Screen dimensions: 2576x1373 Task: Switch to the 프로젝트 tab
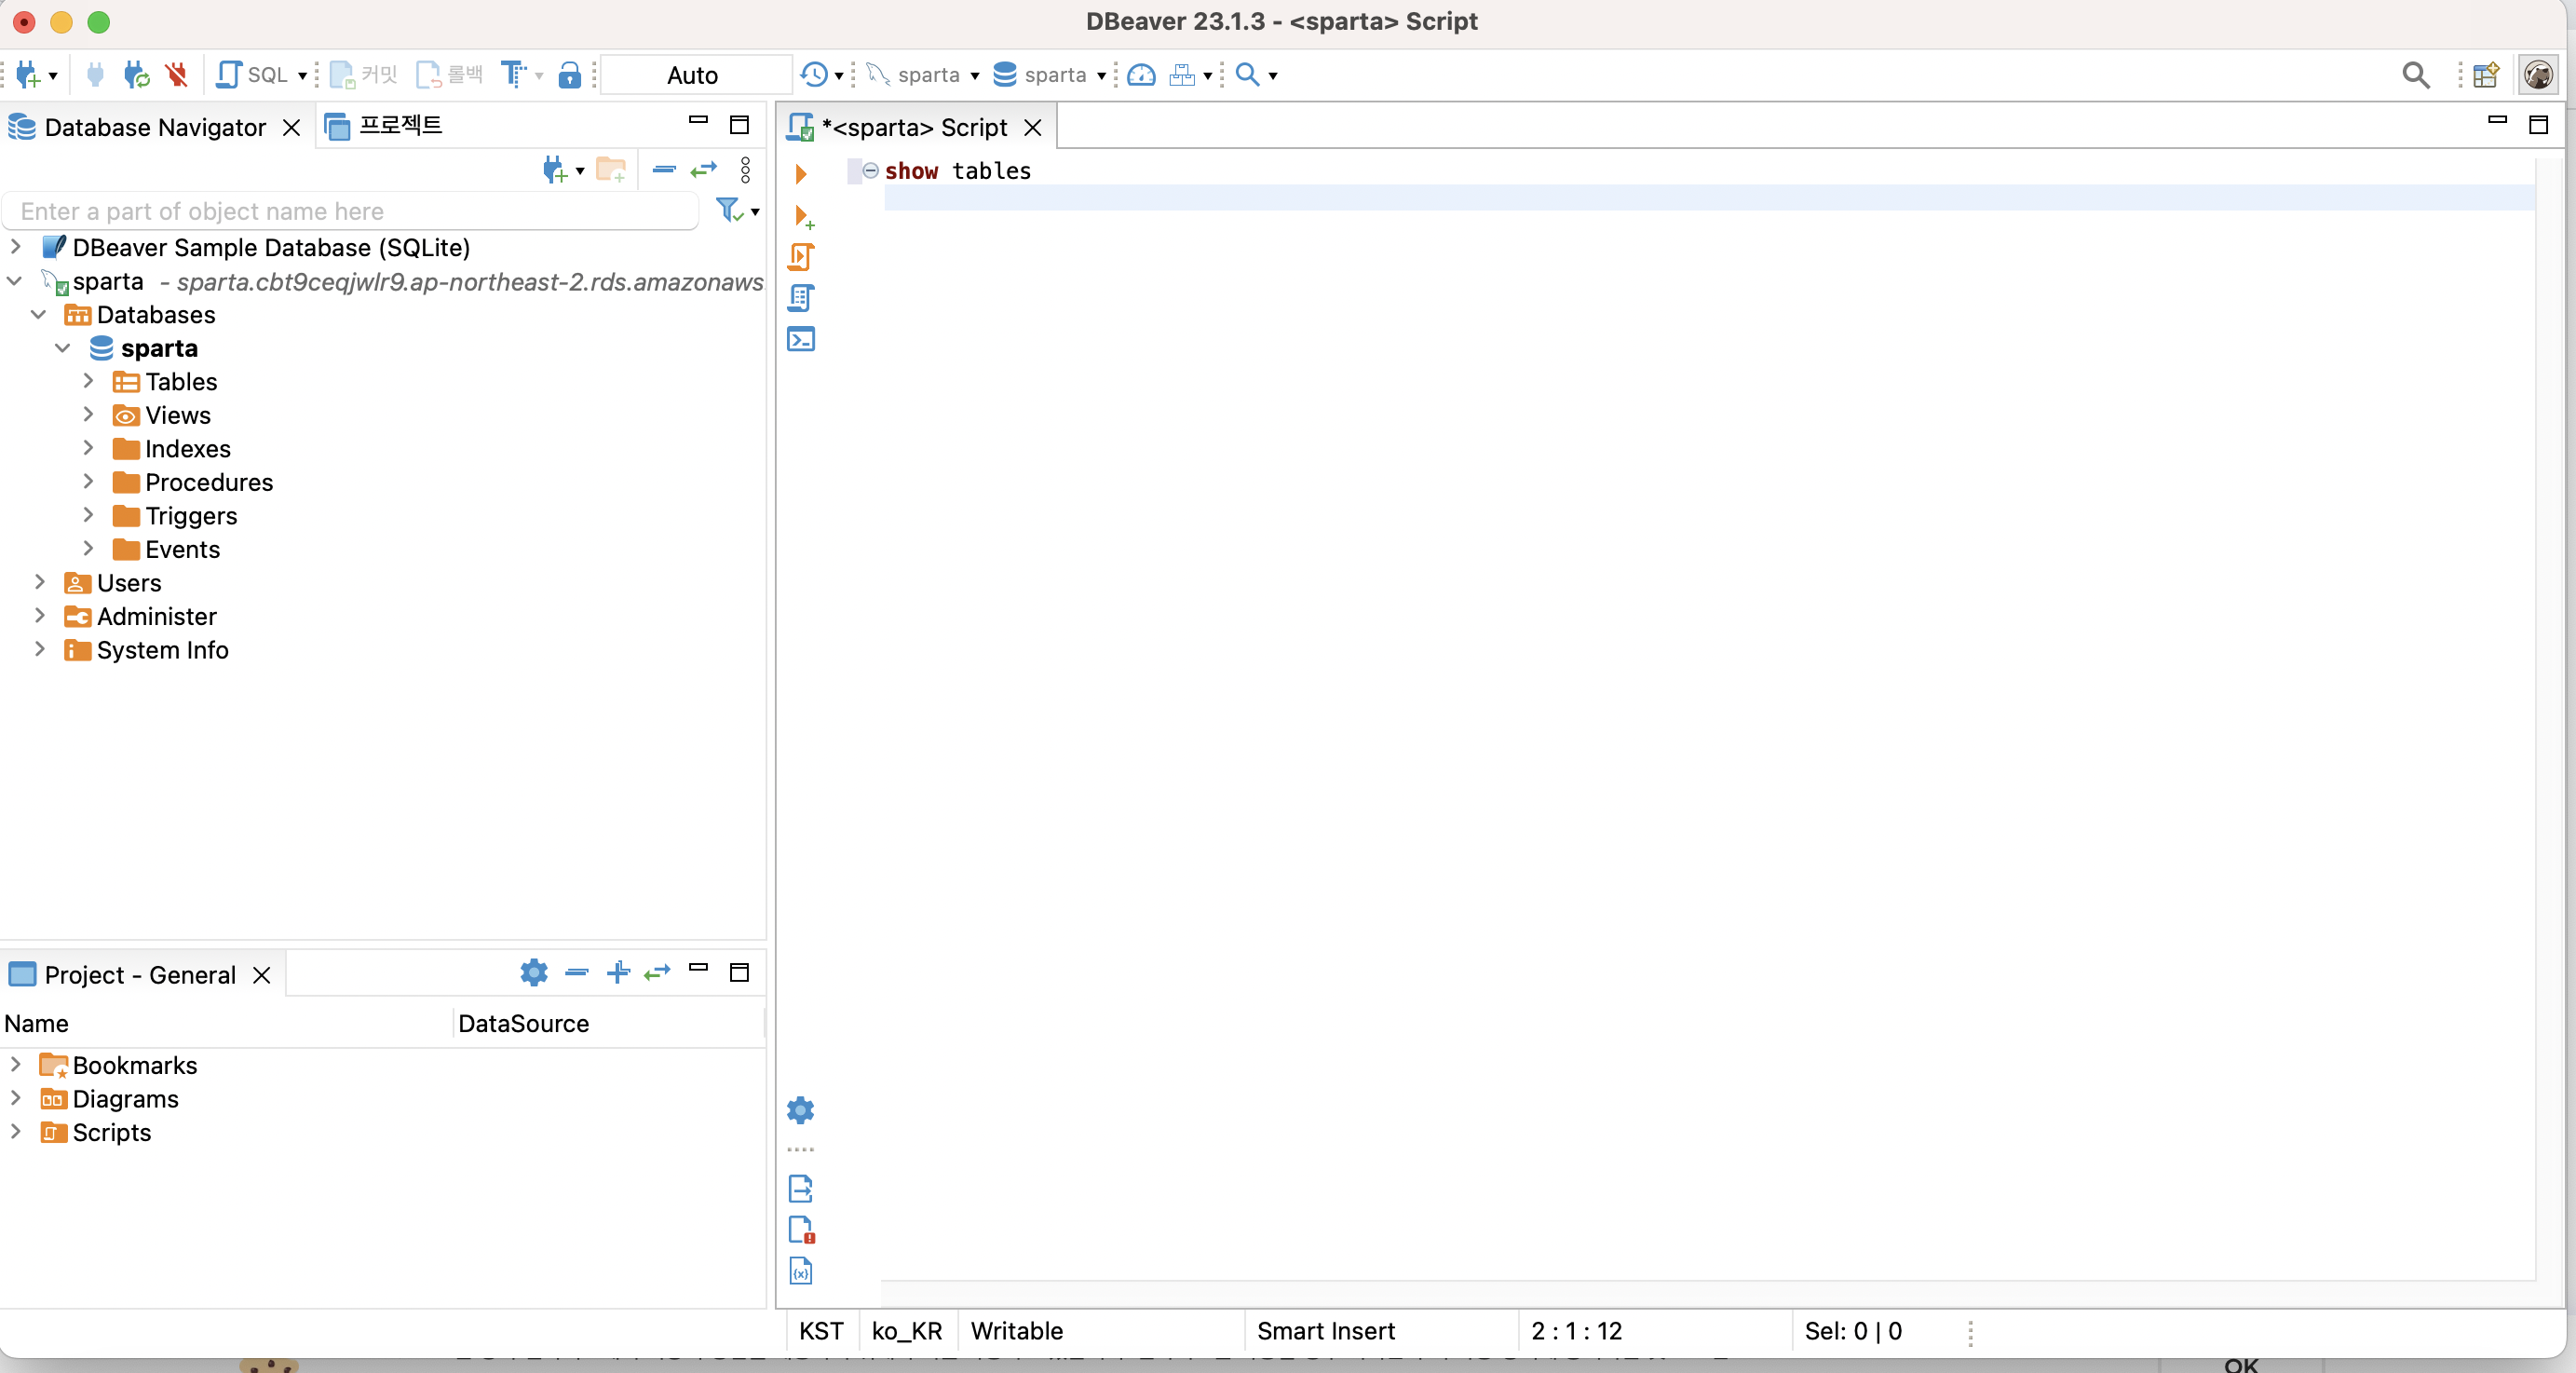coord(386,126)
